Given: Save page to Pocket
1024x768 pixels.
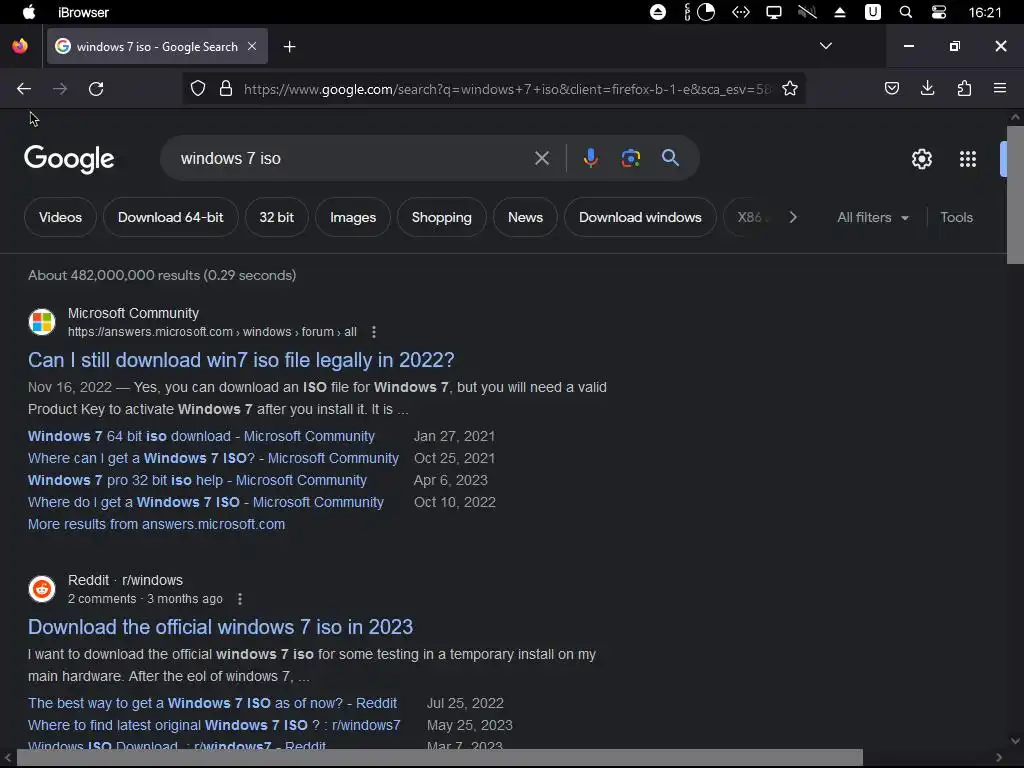Looking at the screenshot, I should (892, 88).
